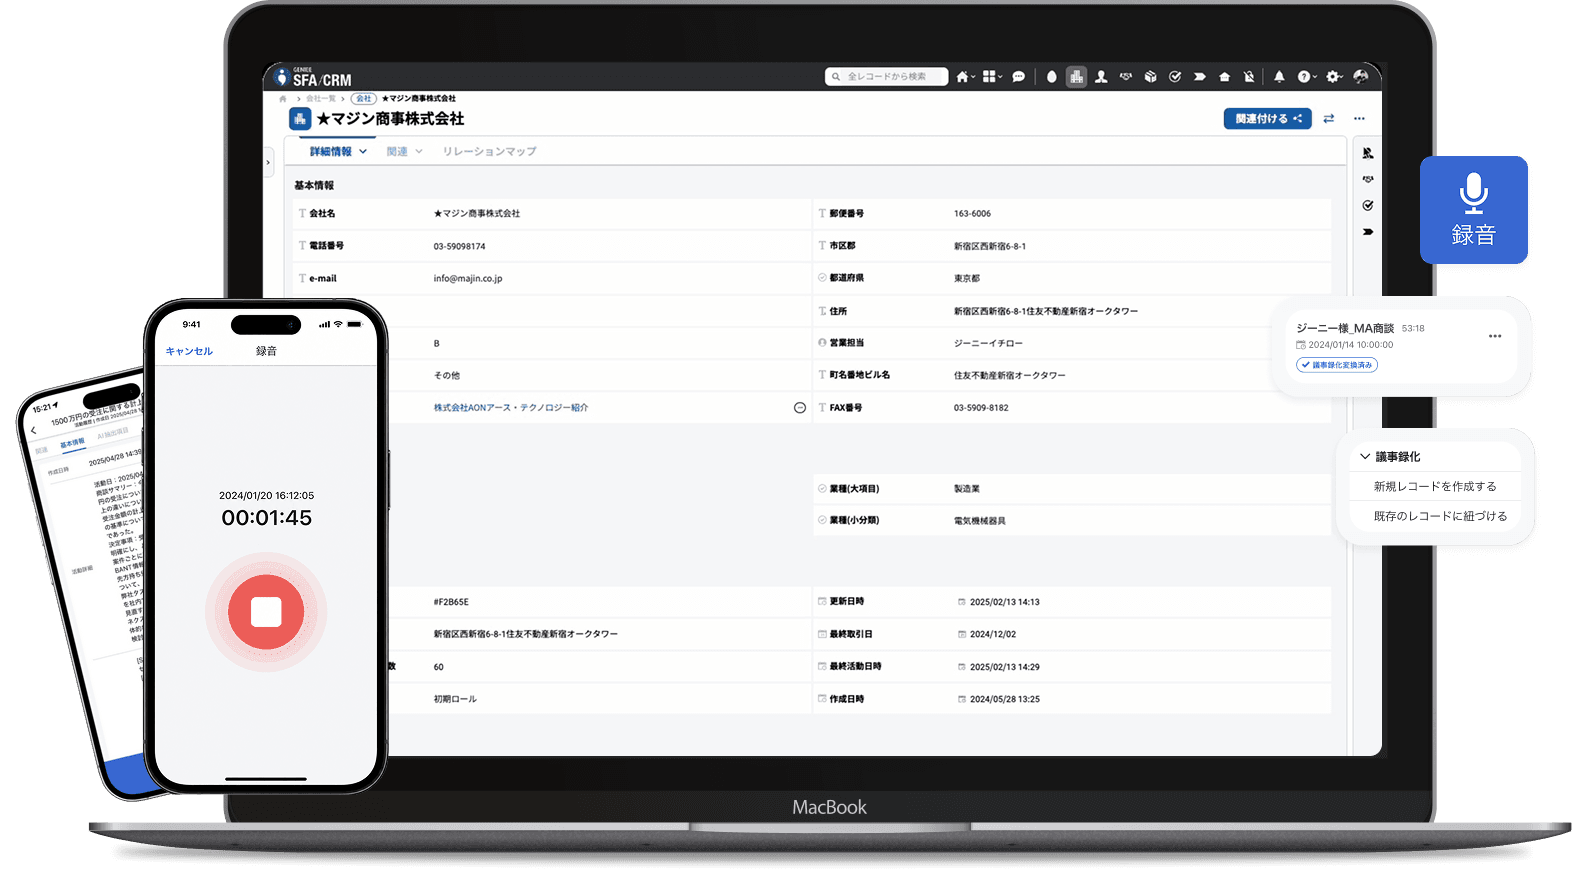Stop the recording with the red button
1573x870 pixels.
[266, 612]
